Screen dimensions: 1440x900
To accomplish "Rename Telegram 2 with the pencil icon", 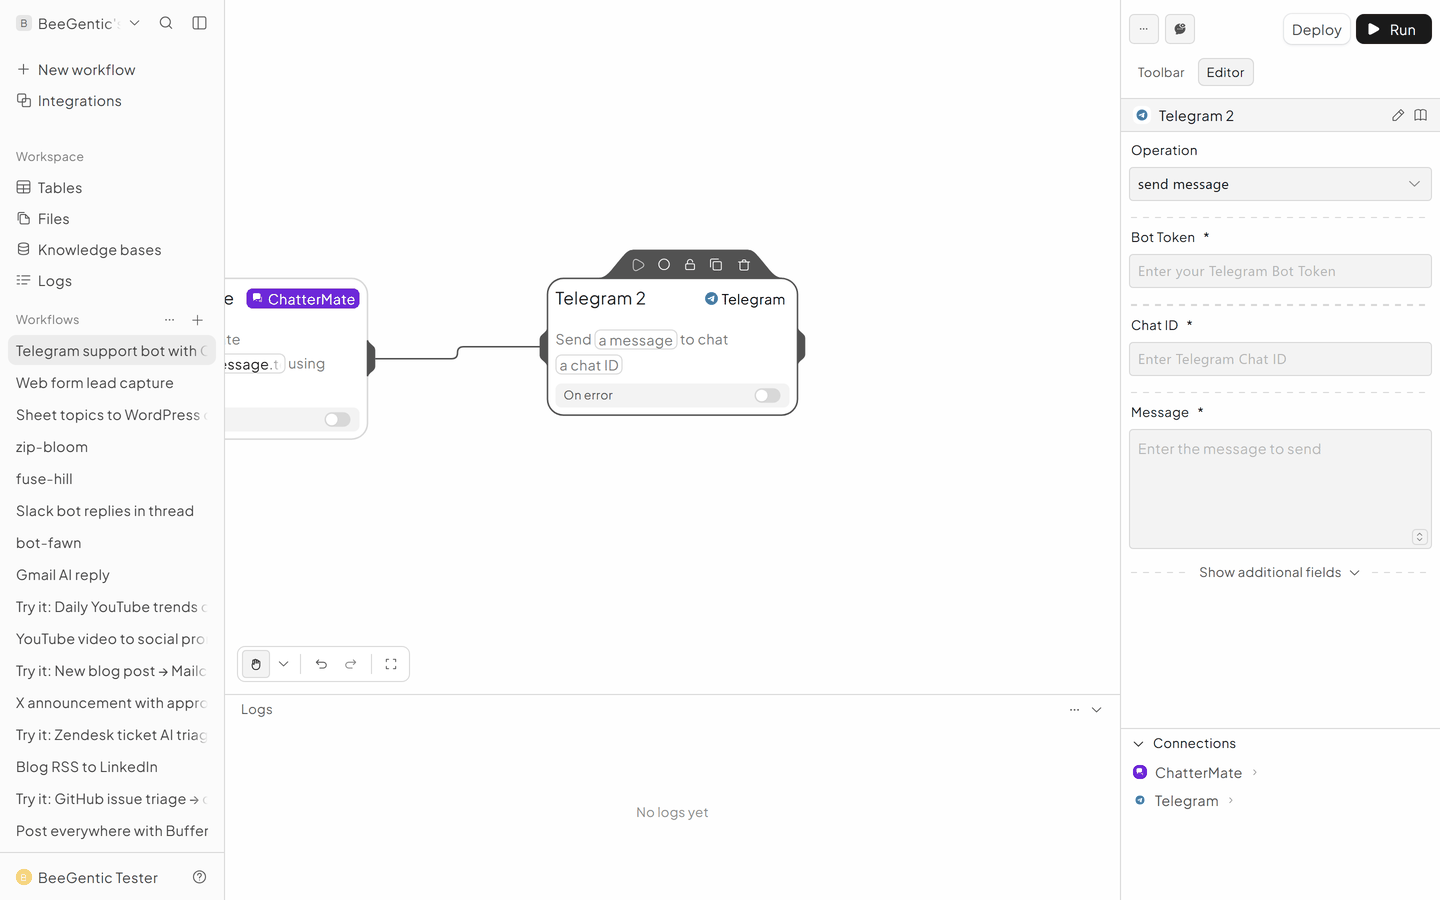I will [x=1398, y=116].
